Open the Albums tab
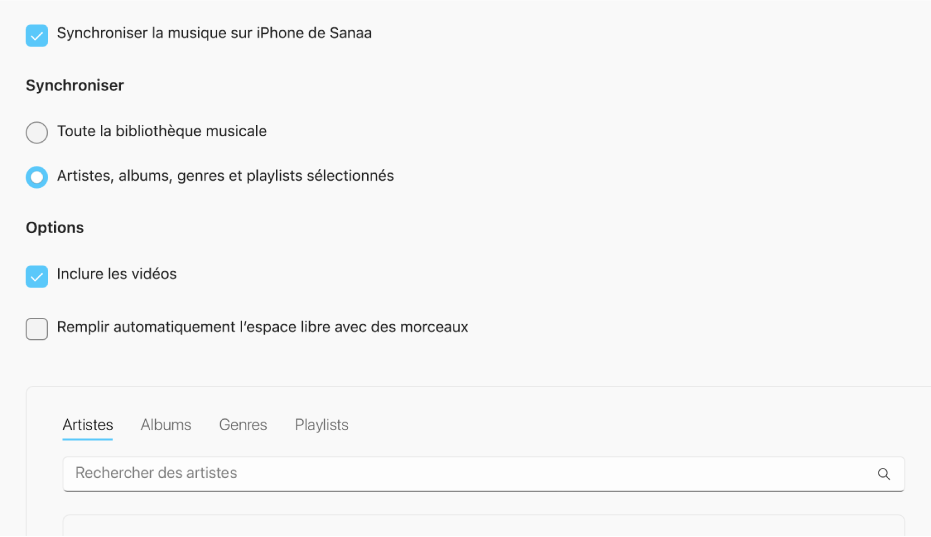931x537 pixels. pos(166,425)
